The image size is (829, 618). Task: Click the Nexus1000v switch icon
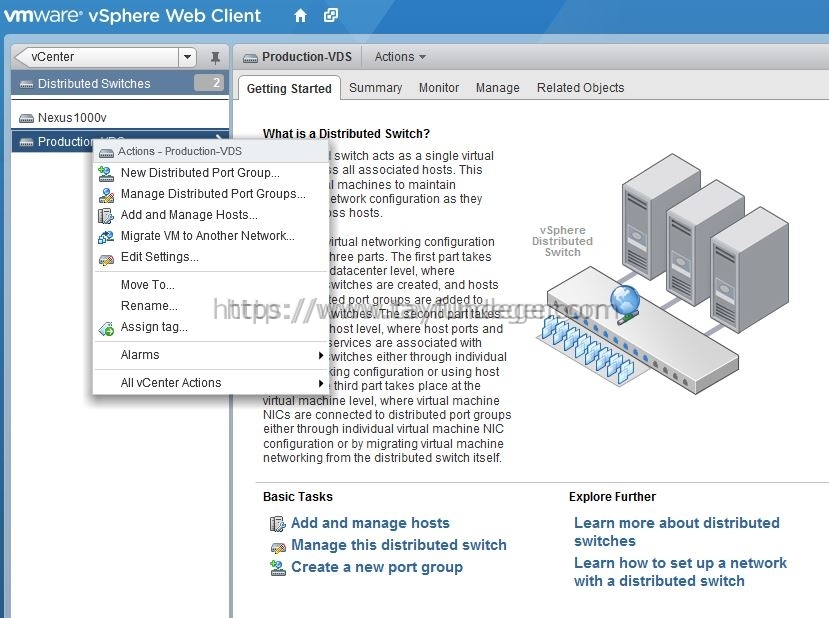point(26,118)
